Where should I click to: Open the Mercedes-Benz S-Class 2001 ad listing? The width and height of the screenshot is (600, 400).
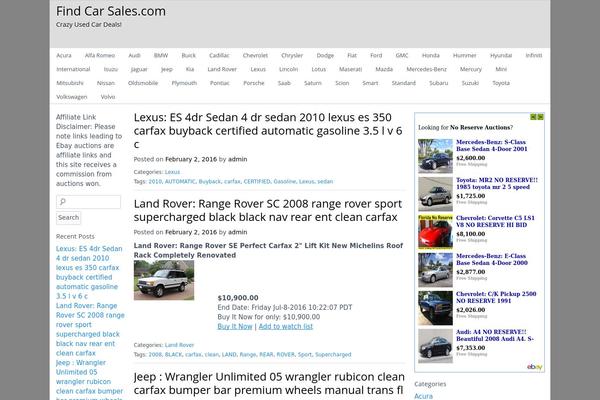(492, 145)
